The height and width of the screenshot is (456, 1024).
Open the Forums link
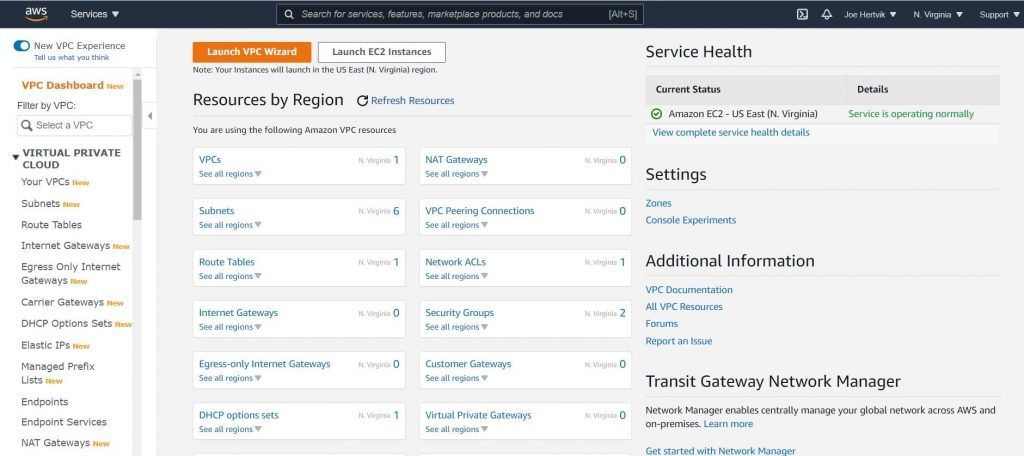click(662, 323)
